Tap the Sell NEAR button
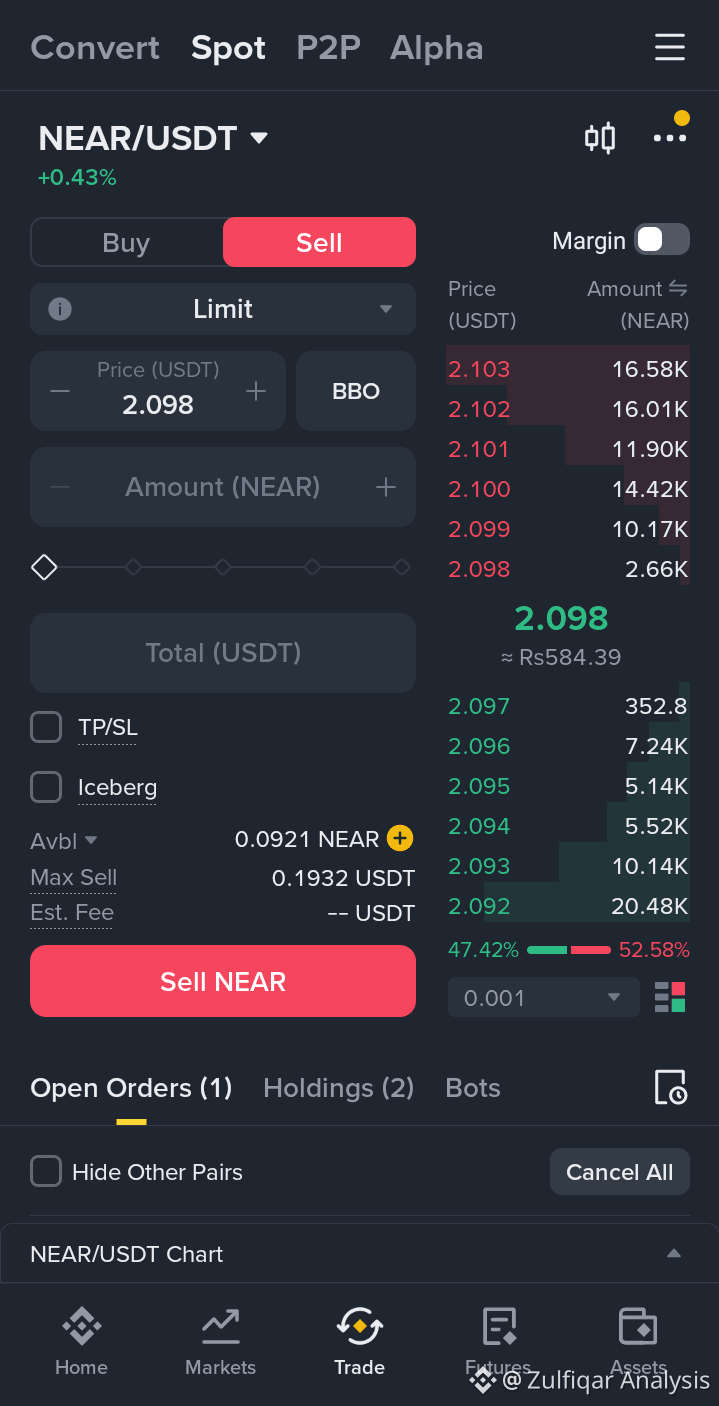719x1406 pixels. tap(223, 981)
